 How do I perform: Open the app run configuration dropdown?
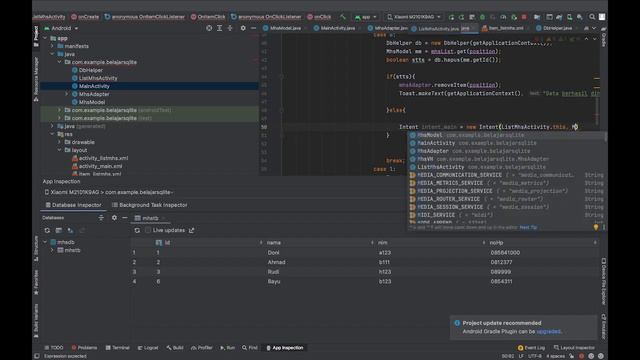366,17
